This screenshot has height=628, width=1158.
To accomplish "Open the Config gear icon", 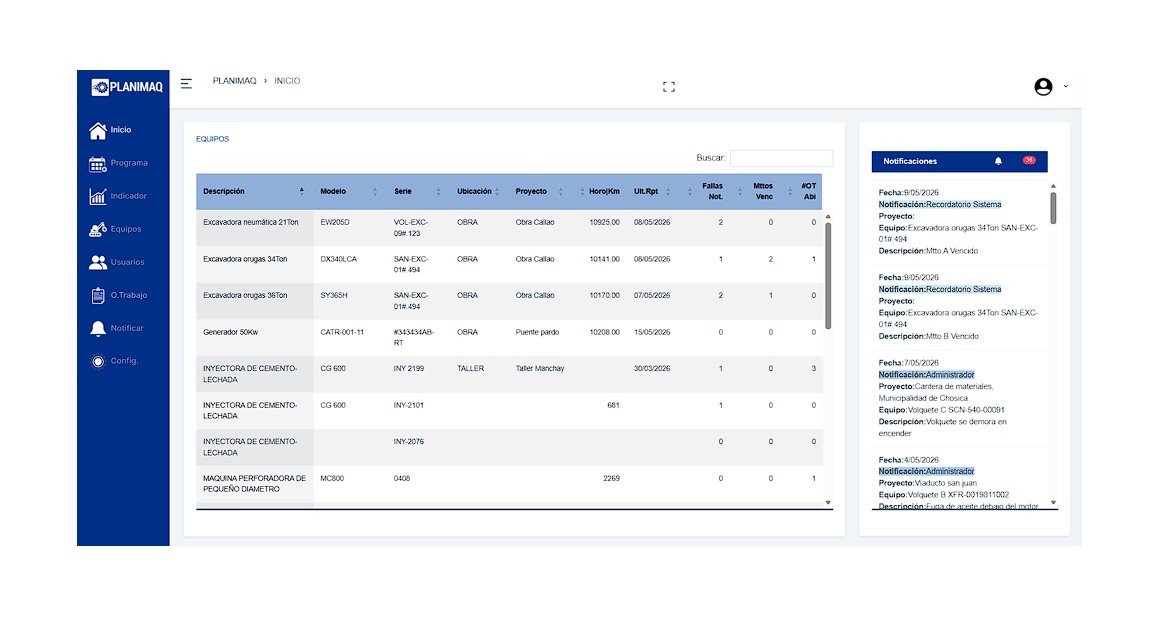I will [x=97, y=361].
